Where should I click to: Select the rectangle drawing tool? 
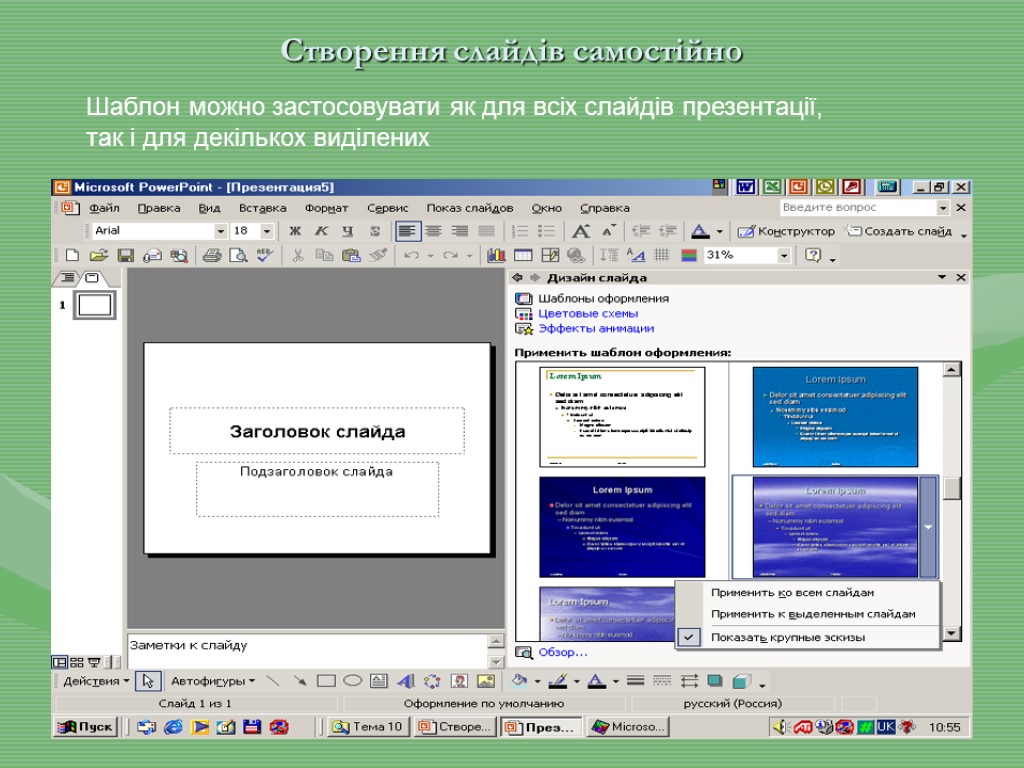click(x=326, y=681)
